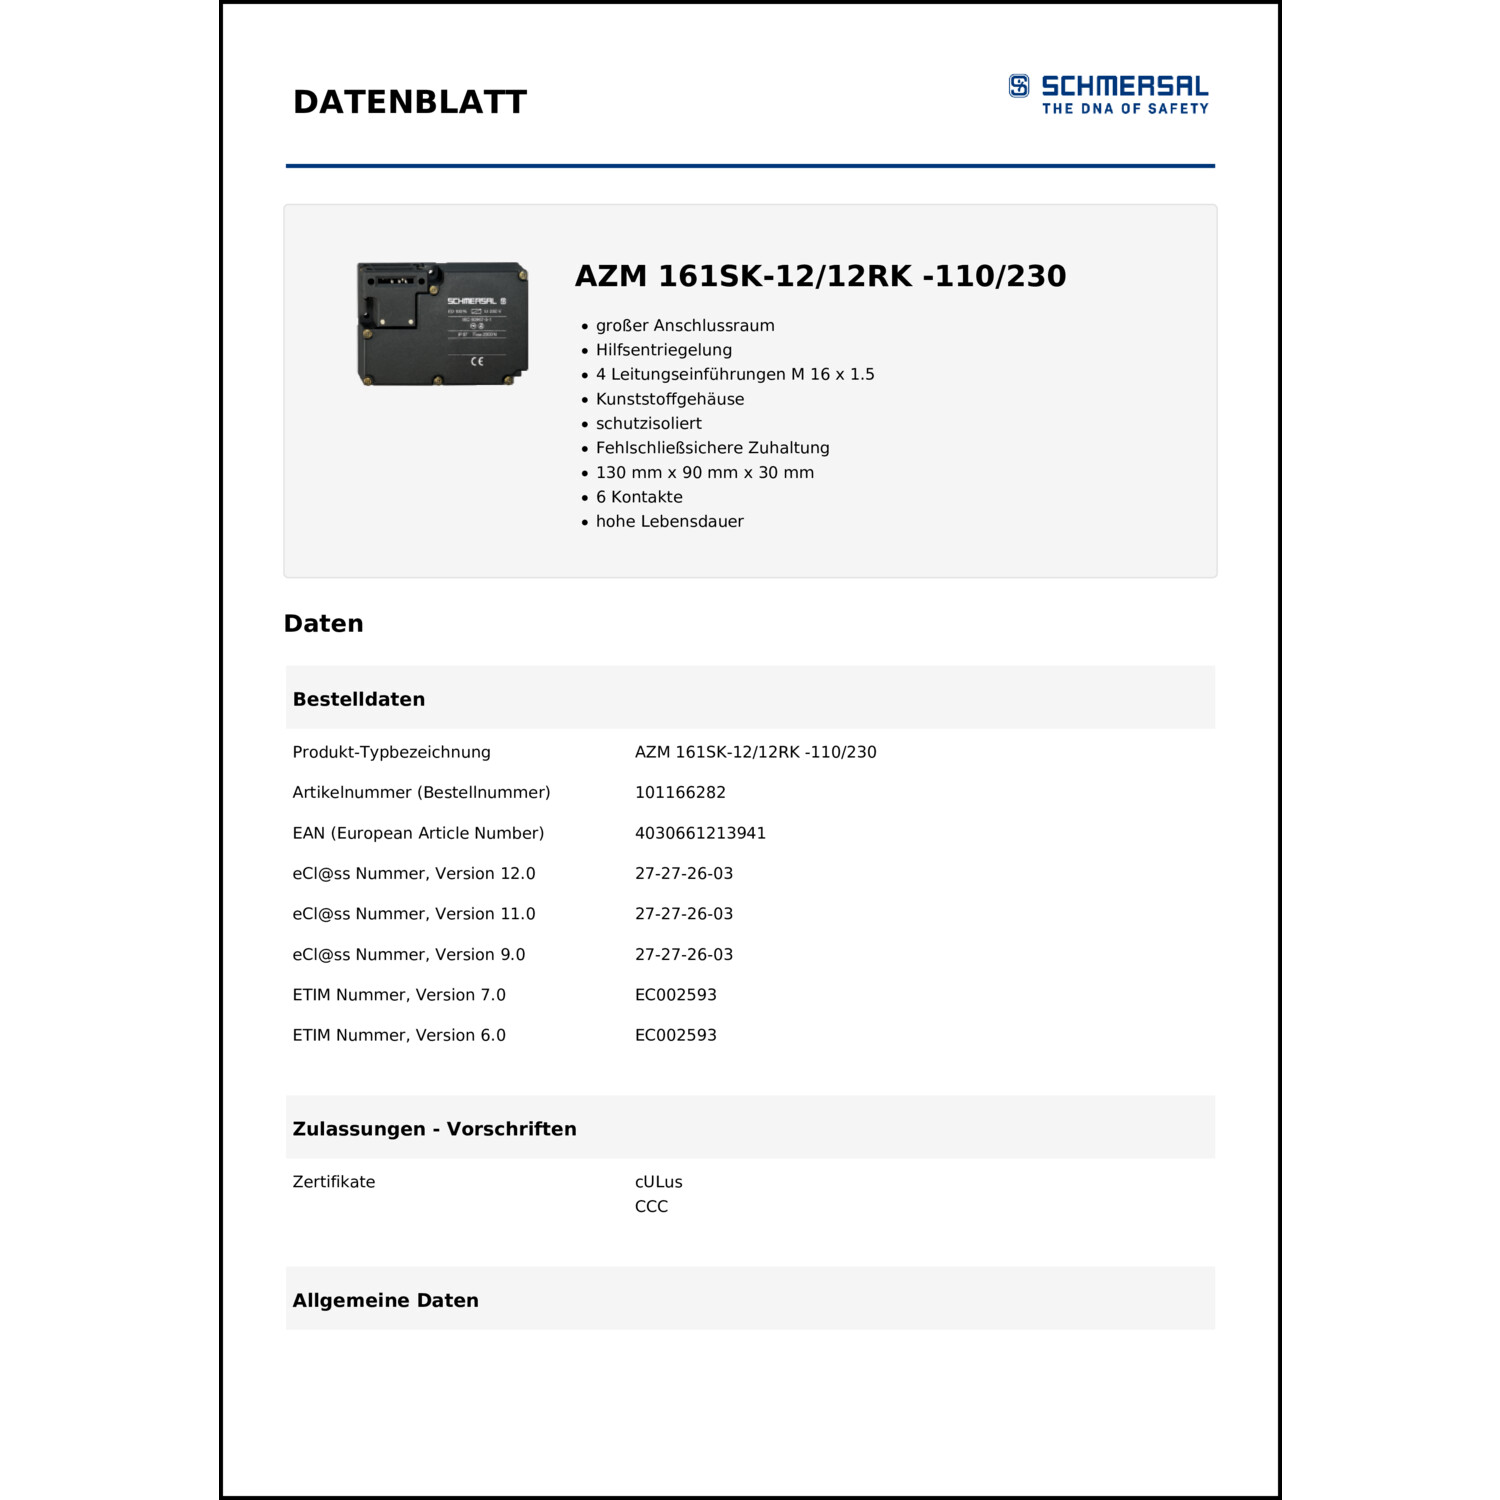The width and height of the screenshot is (1500, 1500).
Task: Click the Schmersal logo
Action: (x=1108, y=94)
